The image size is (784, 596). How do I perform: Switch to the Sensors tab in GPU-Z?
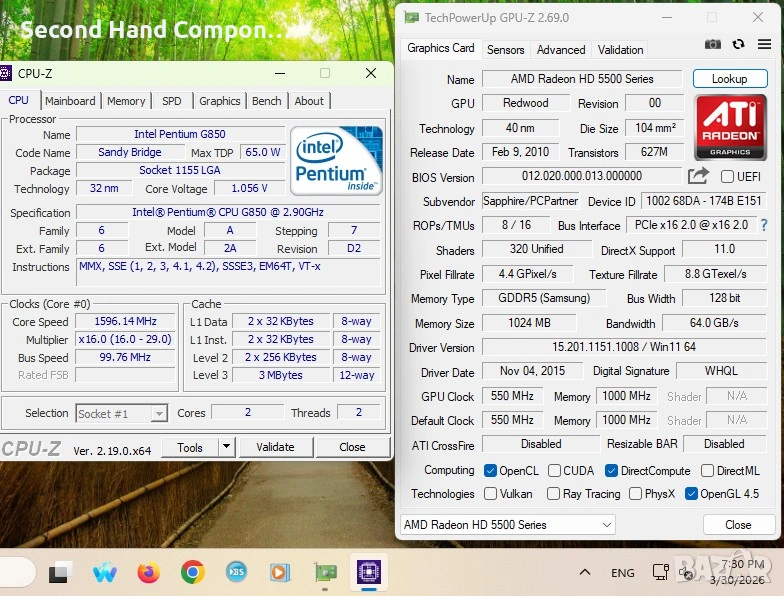(505, 49)
